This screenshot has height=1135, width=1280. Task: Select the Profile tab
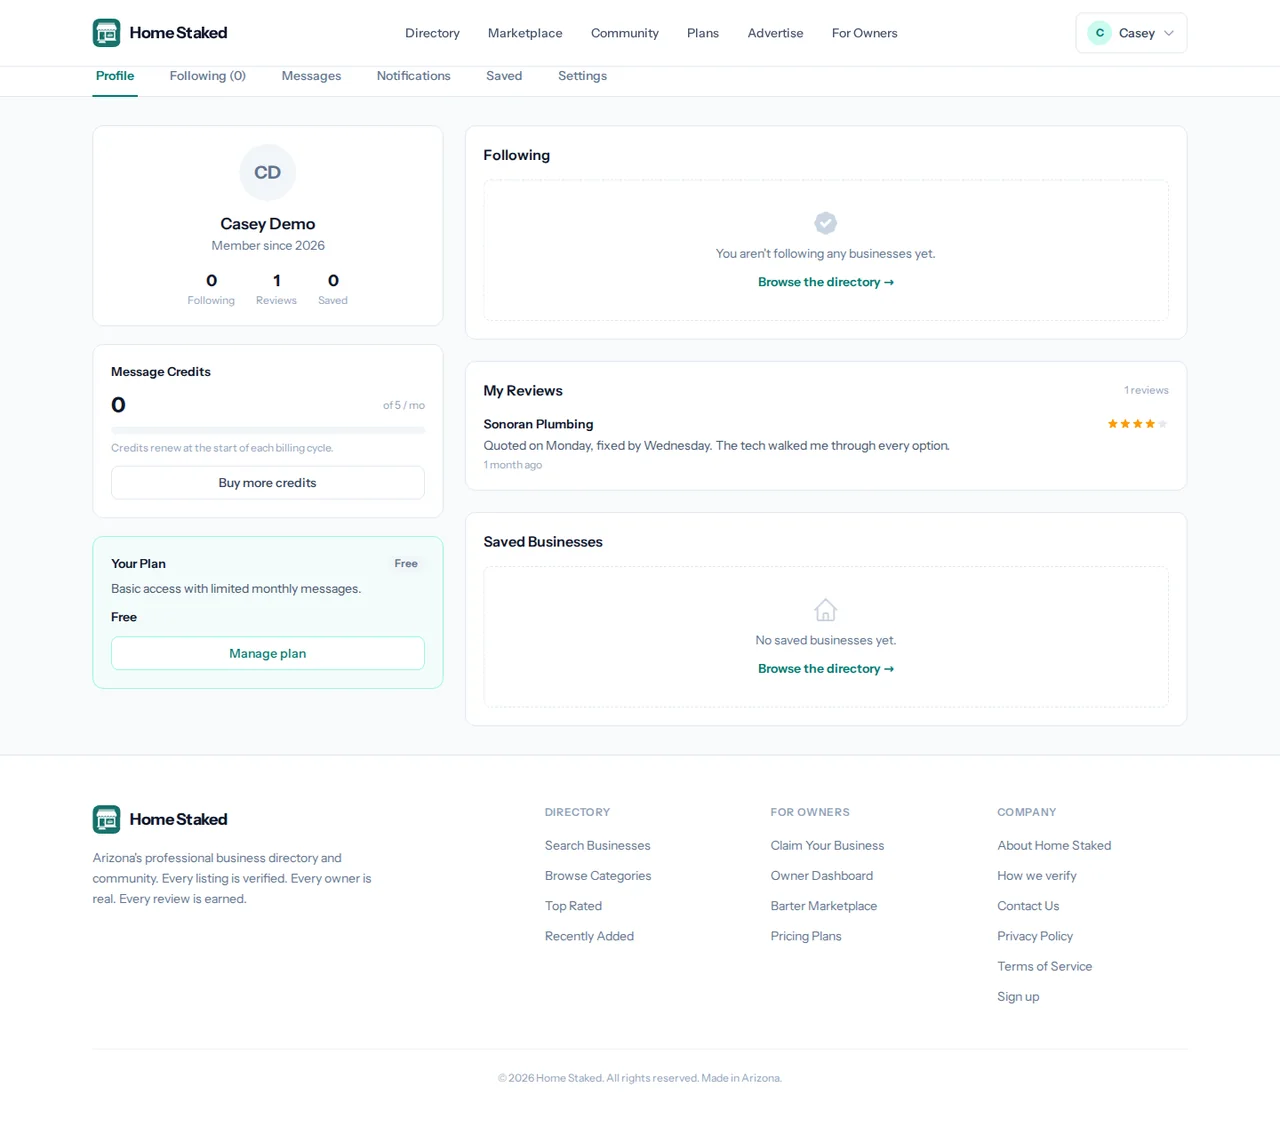click(115, 76)
